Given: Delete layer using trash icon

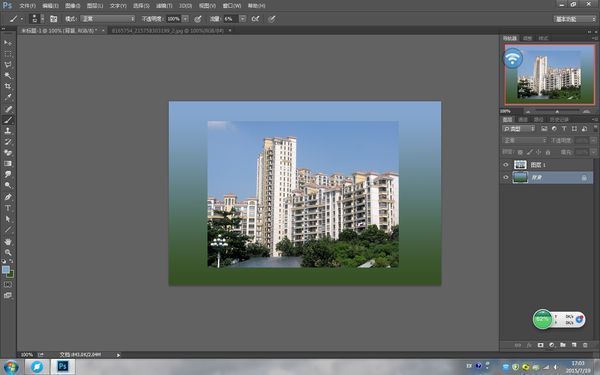Looking at the screenshot, I should pos(585,345).
